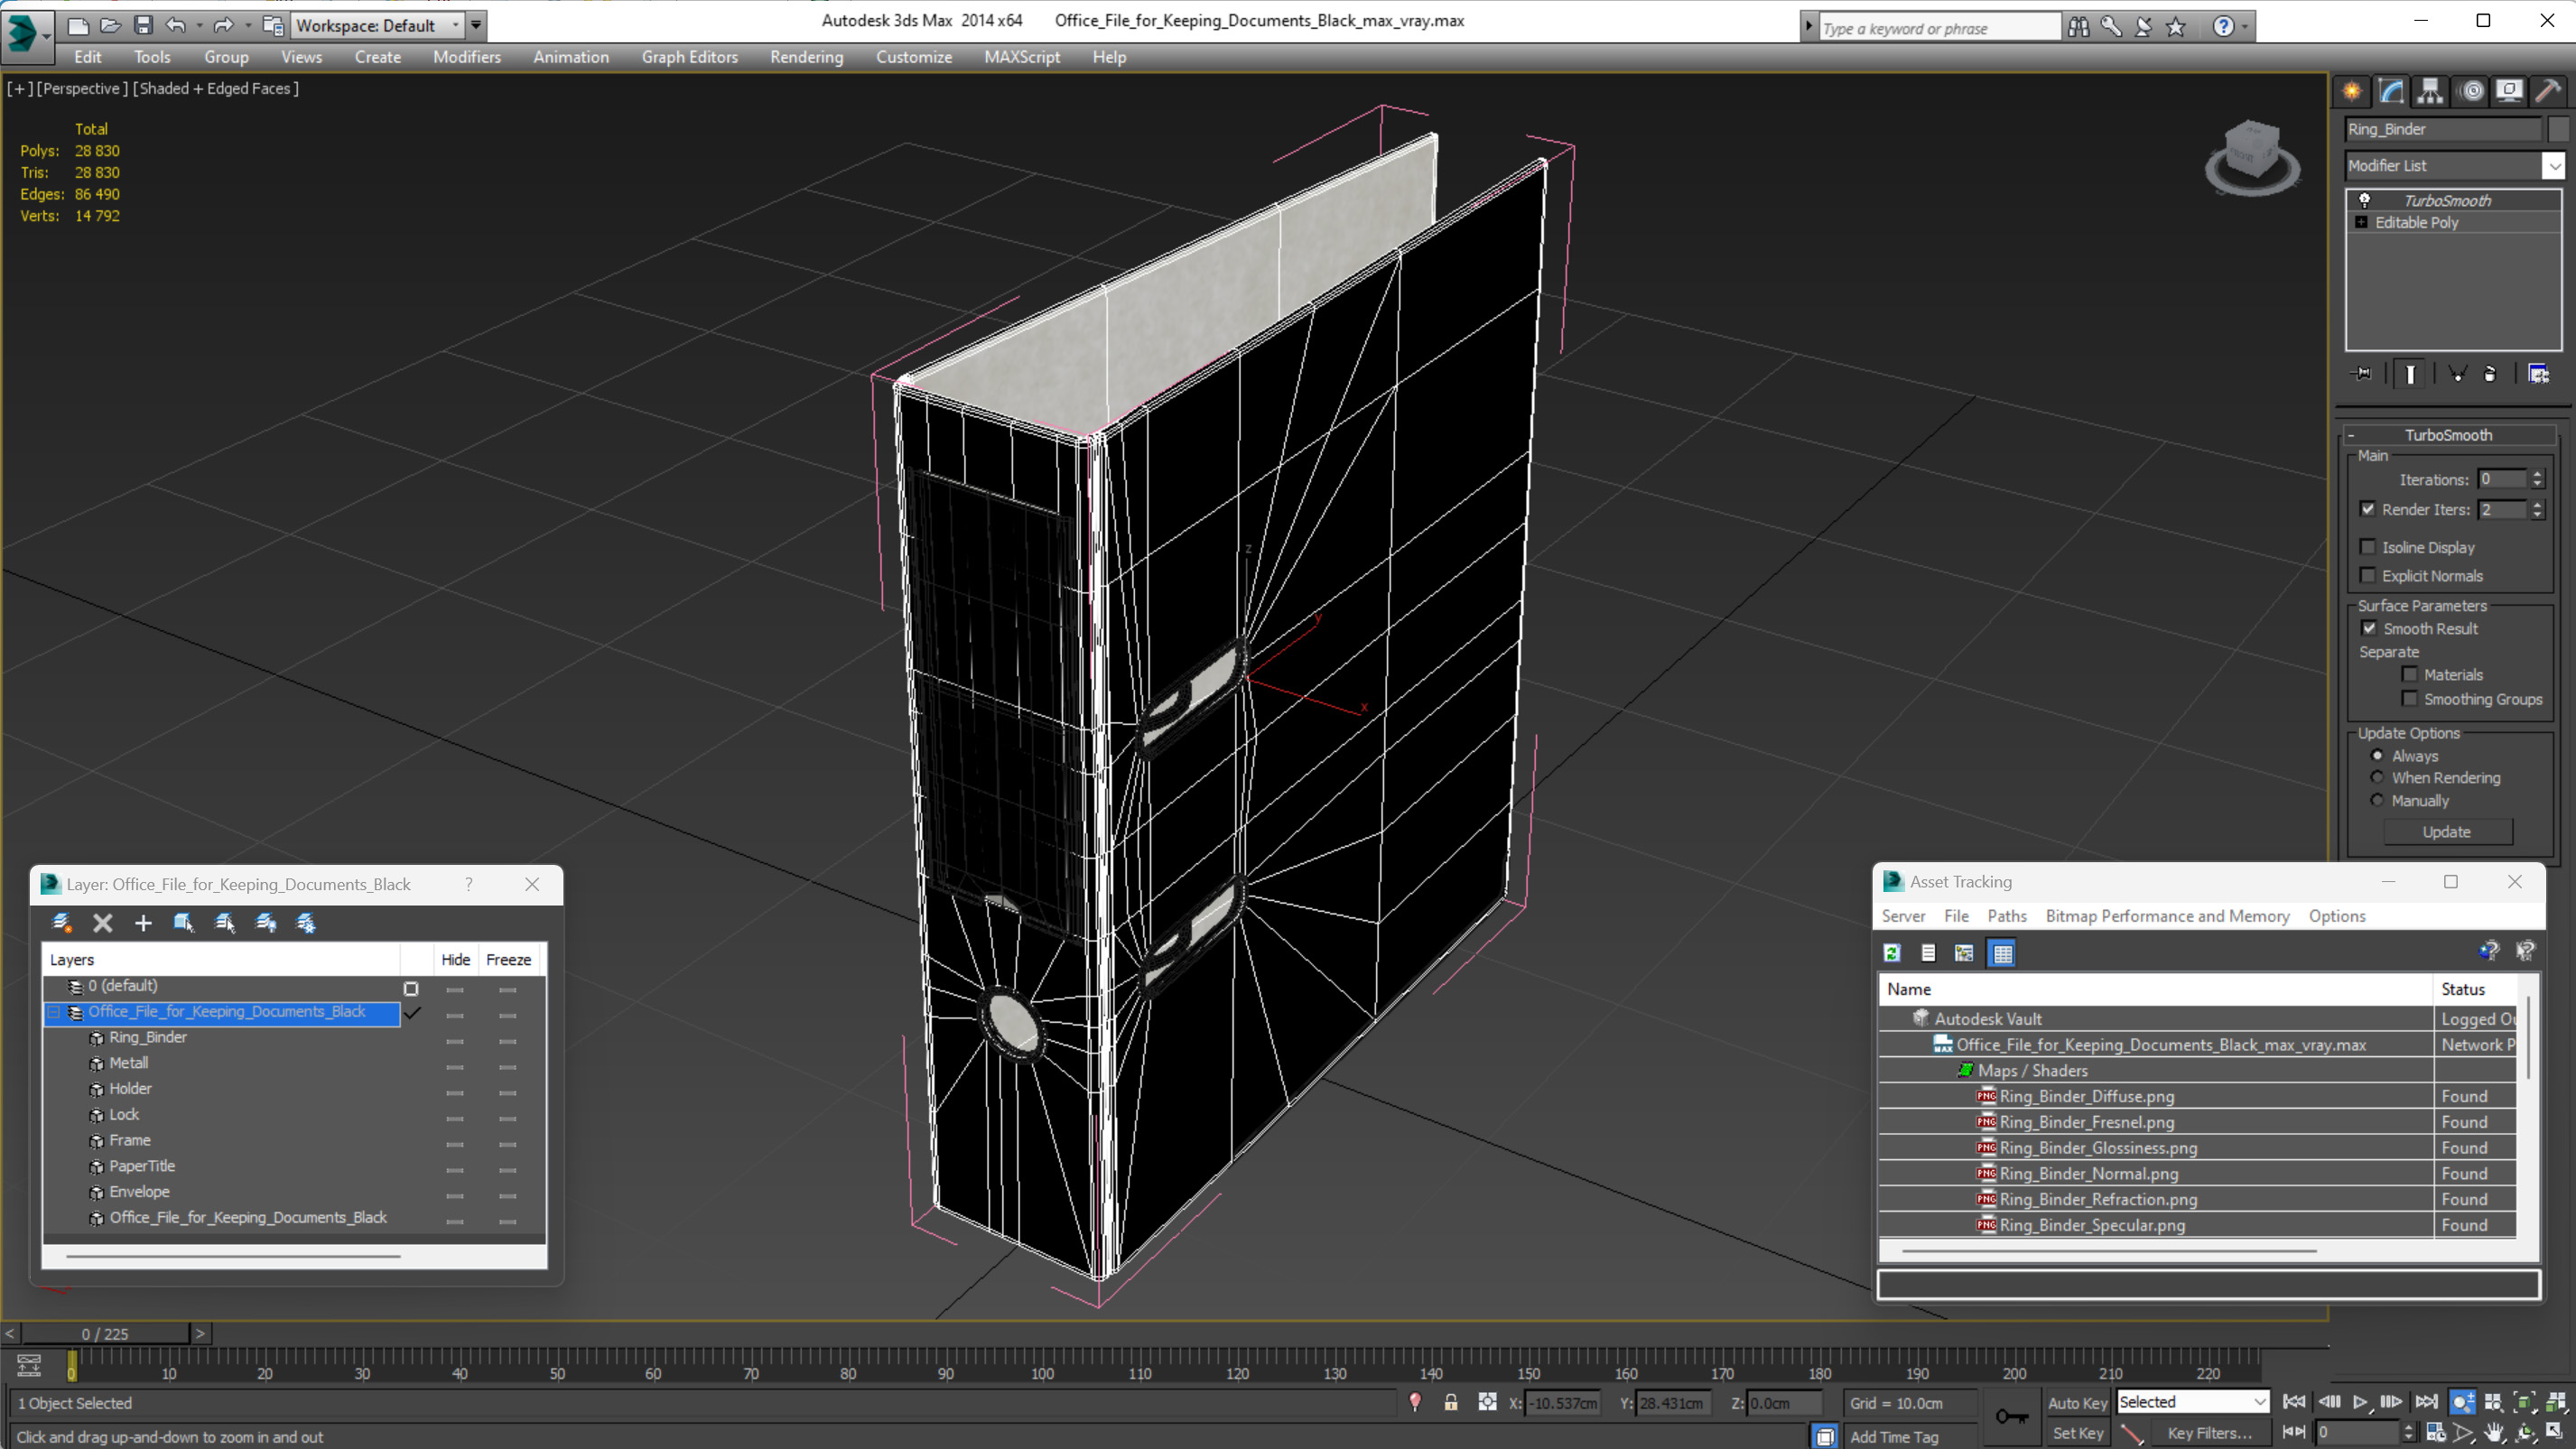Click the time slider showing 0 / 225

coord(105,1334)
